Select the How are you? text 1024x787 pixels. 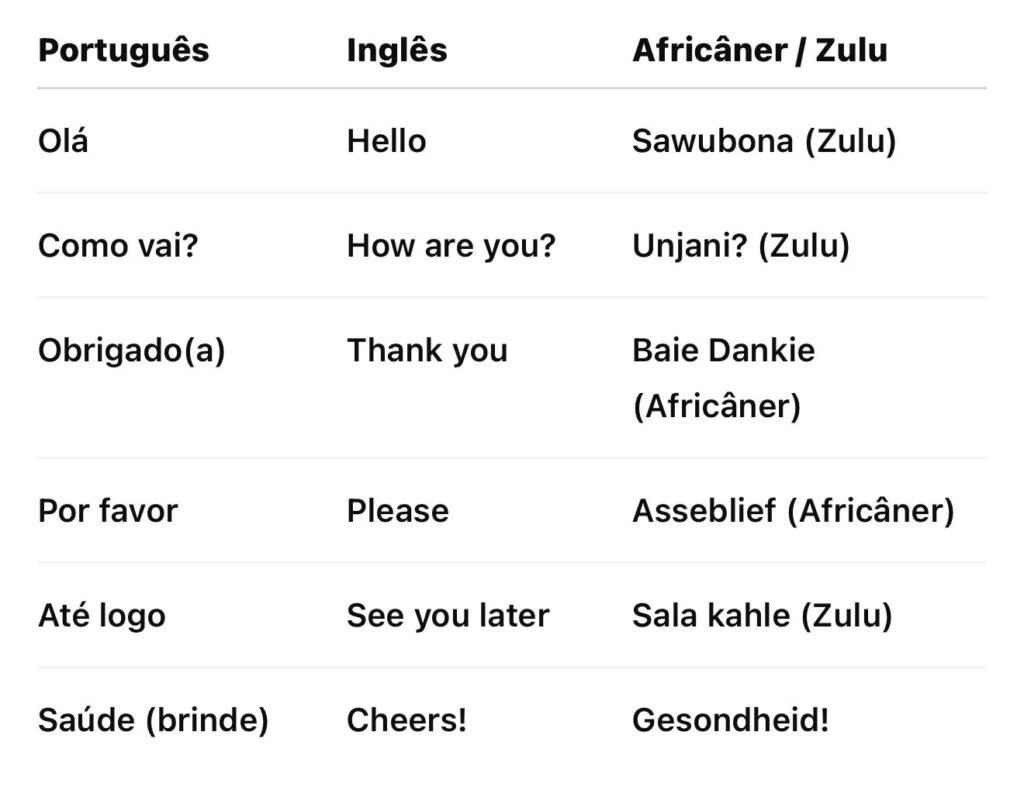tap(450, 245)
